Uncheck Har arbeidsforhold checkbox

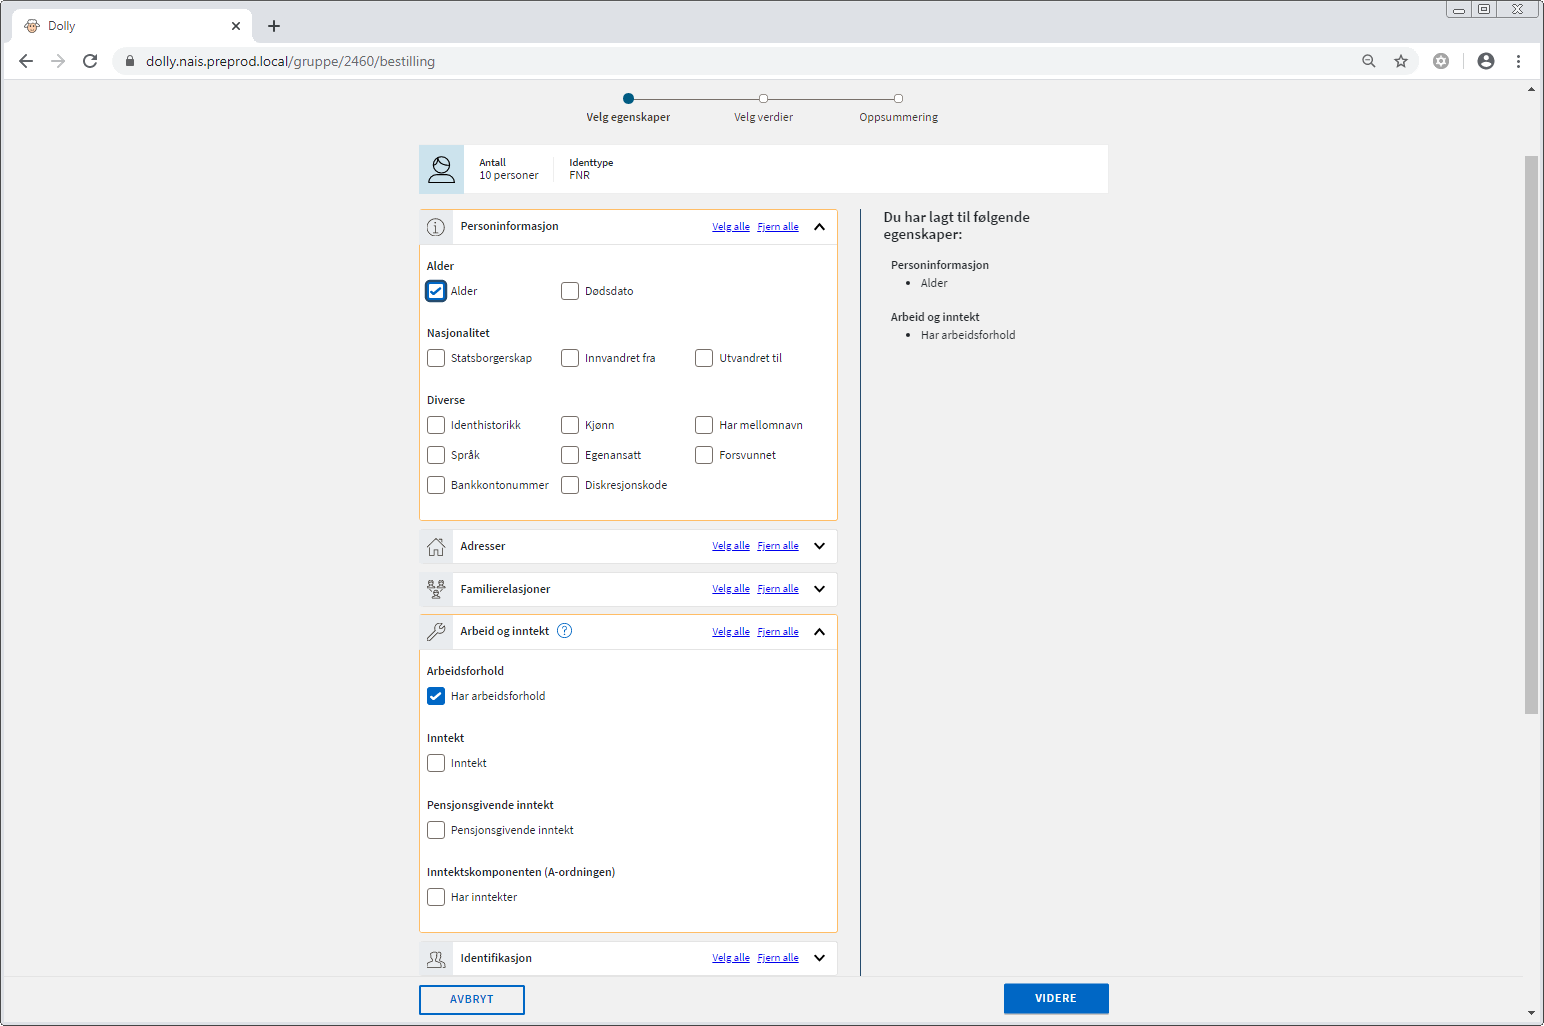tap(436, 696)
